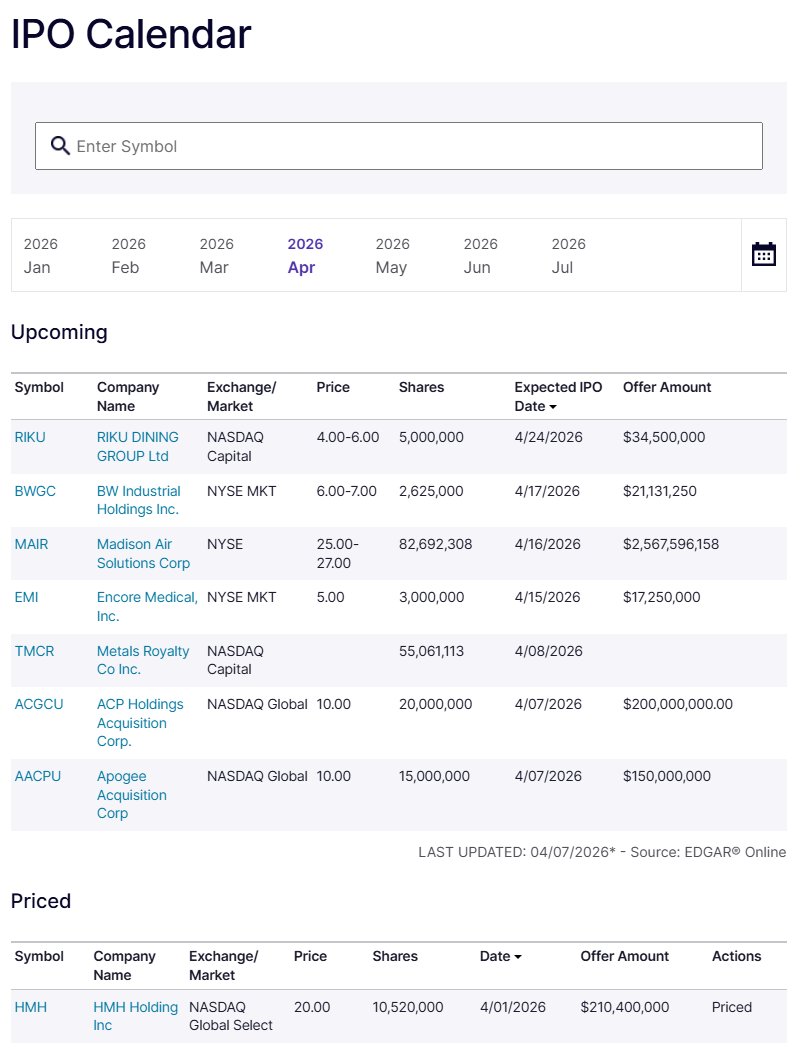Click the 25.00-27.00 price range for MAIR
This screenshot has width=800, height=1059.
click(x=338, y=553)
